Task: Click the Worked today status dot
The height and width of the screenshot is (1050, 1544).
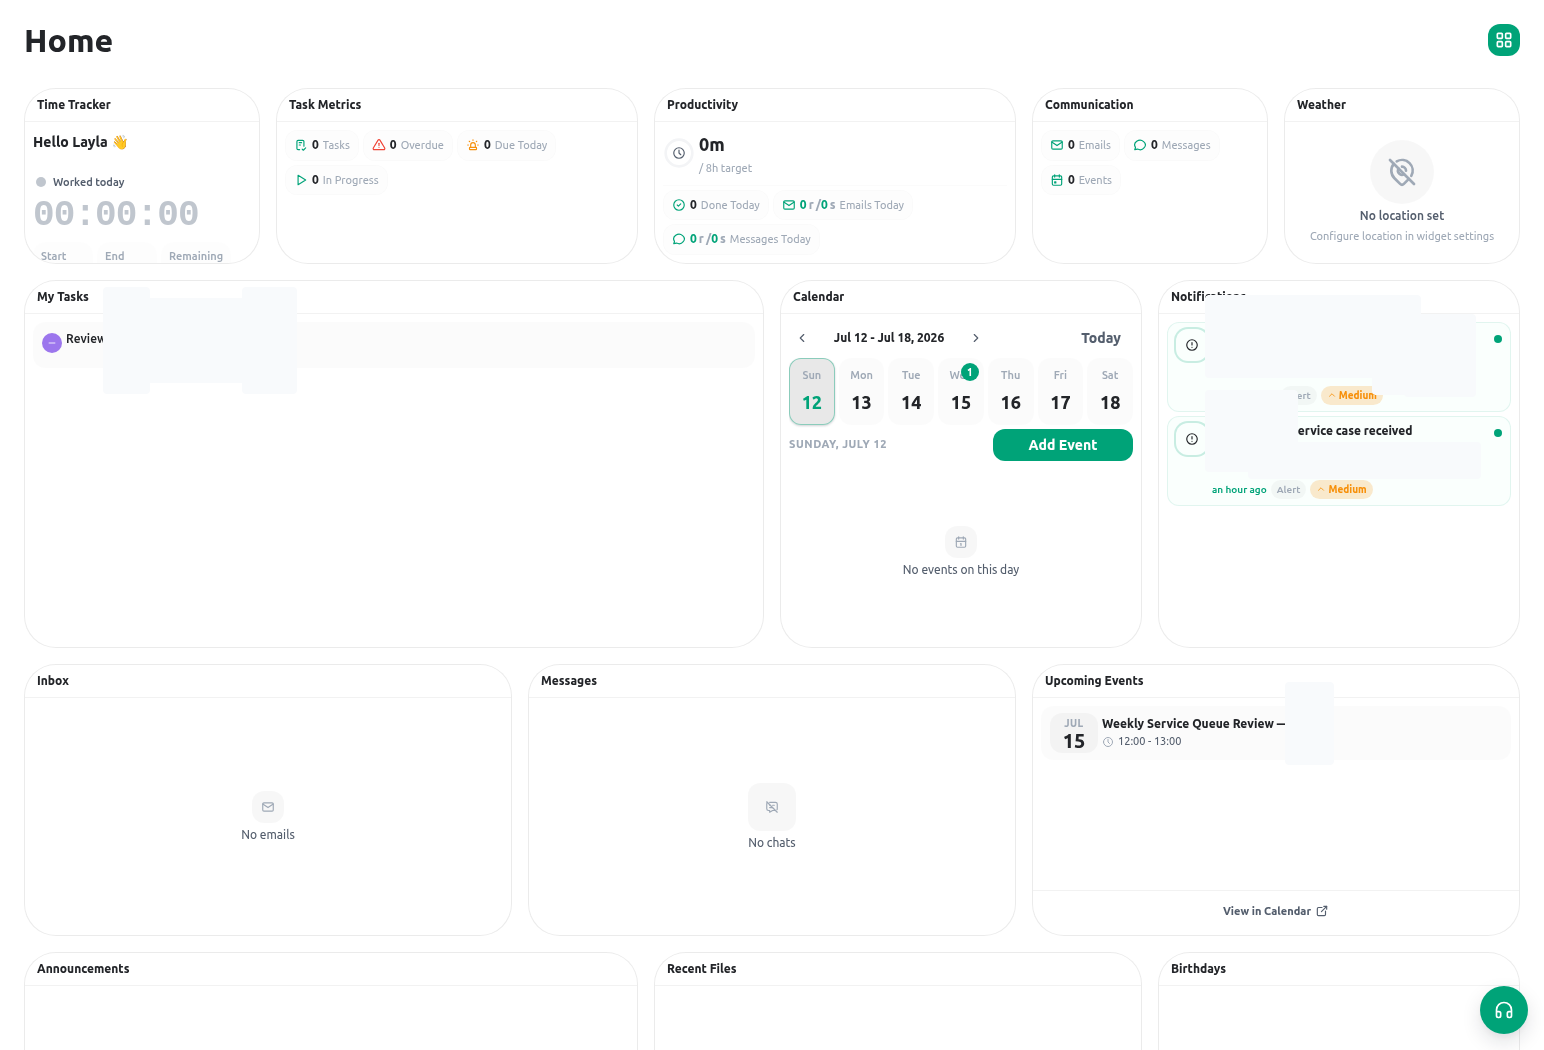Action: click(41, 182)
